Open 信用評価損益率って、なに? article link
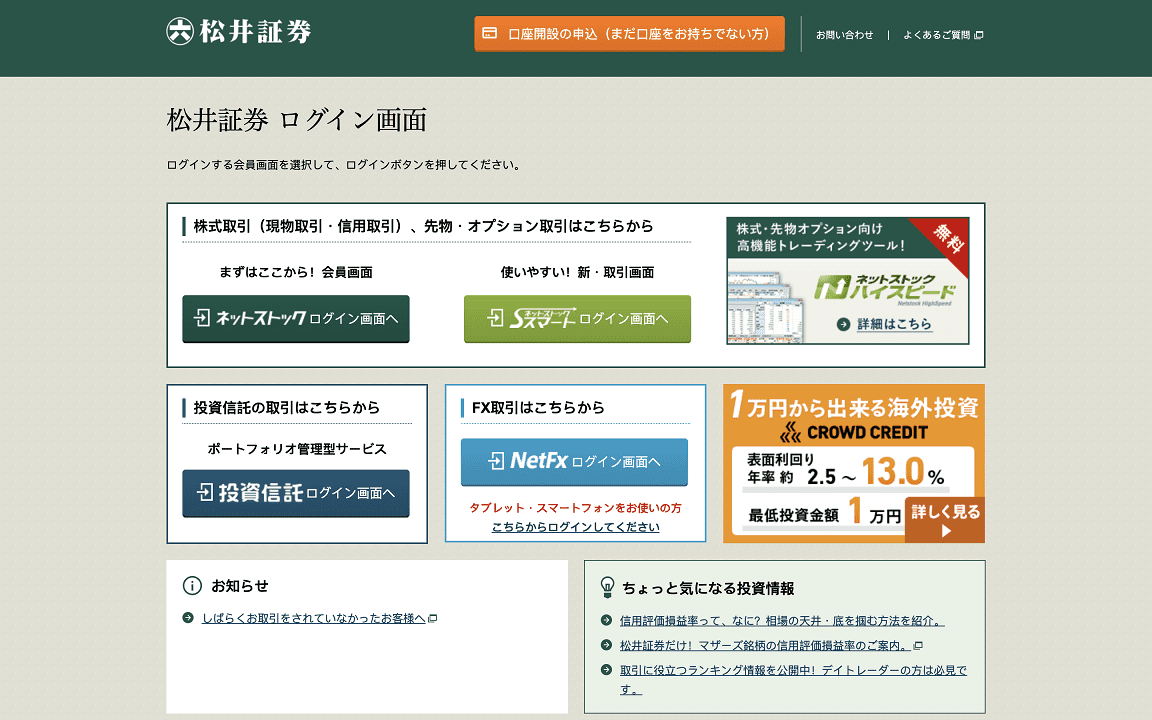The width and height of the screenshot is (1152, 720). click(781, 621)
